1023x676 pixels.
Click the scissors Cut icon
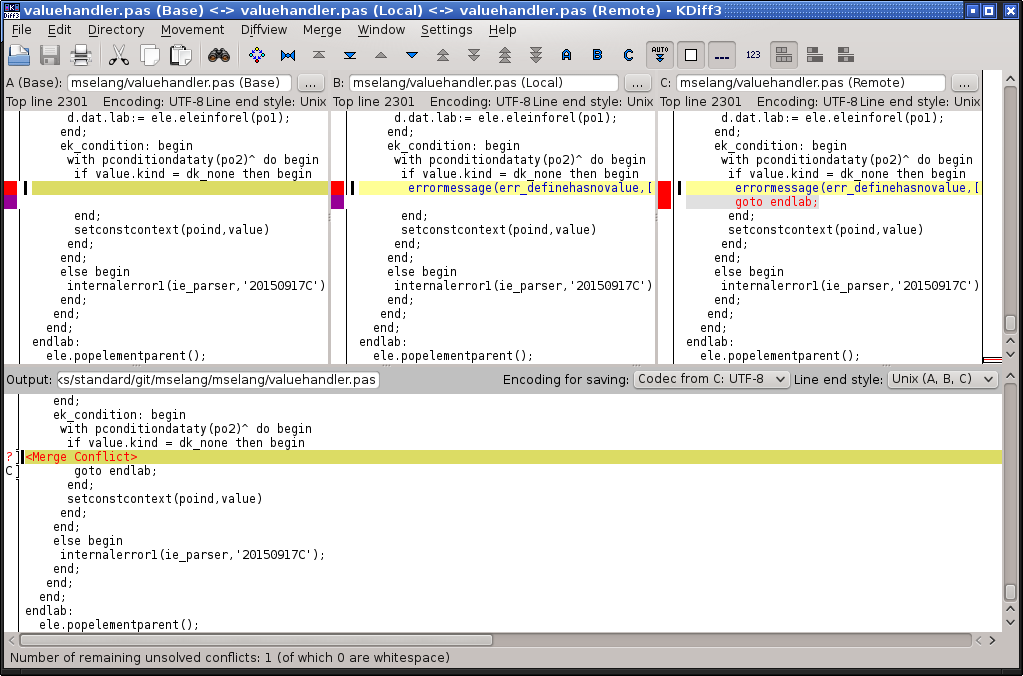(119, 55)
